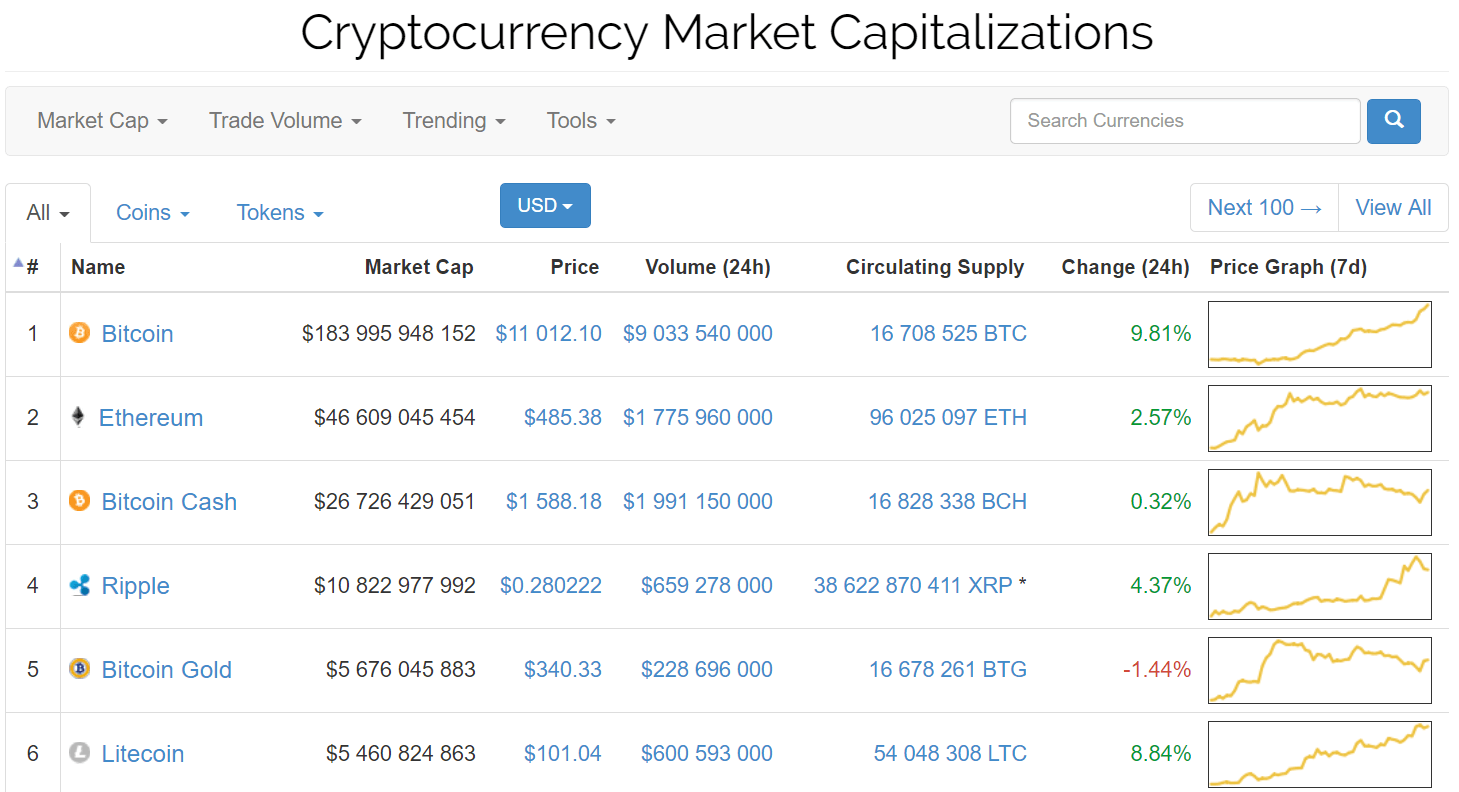The height and width of the screenshot is (792, 1459).
Task: Click Bitcoin market cap $183 995 948 152
Action: (389, 334)
